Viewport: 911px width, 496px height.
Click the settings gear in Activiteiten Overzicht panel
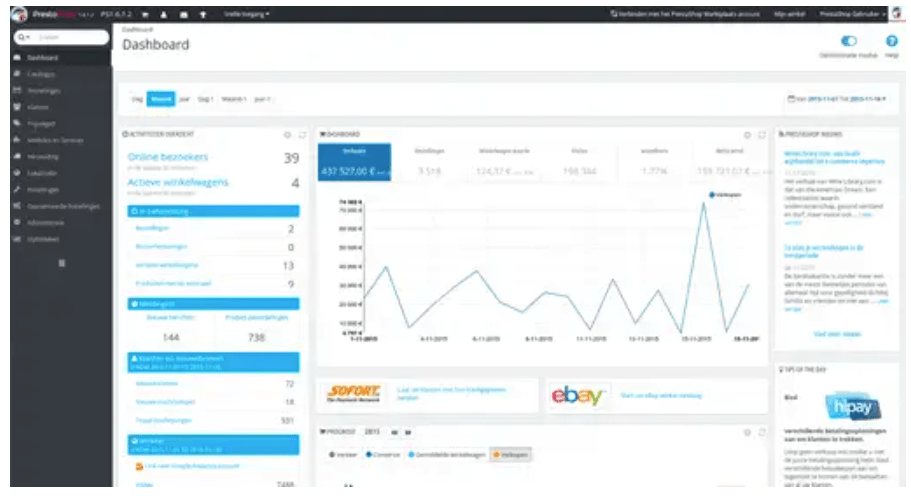tap(287, 133)
